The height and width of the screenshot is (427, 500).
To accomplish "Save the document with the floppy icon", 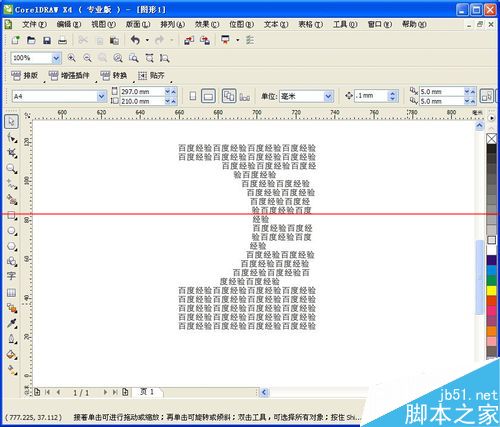I will [47, 40].
